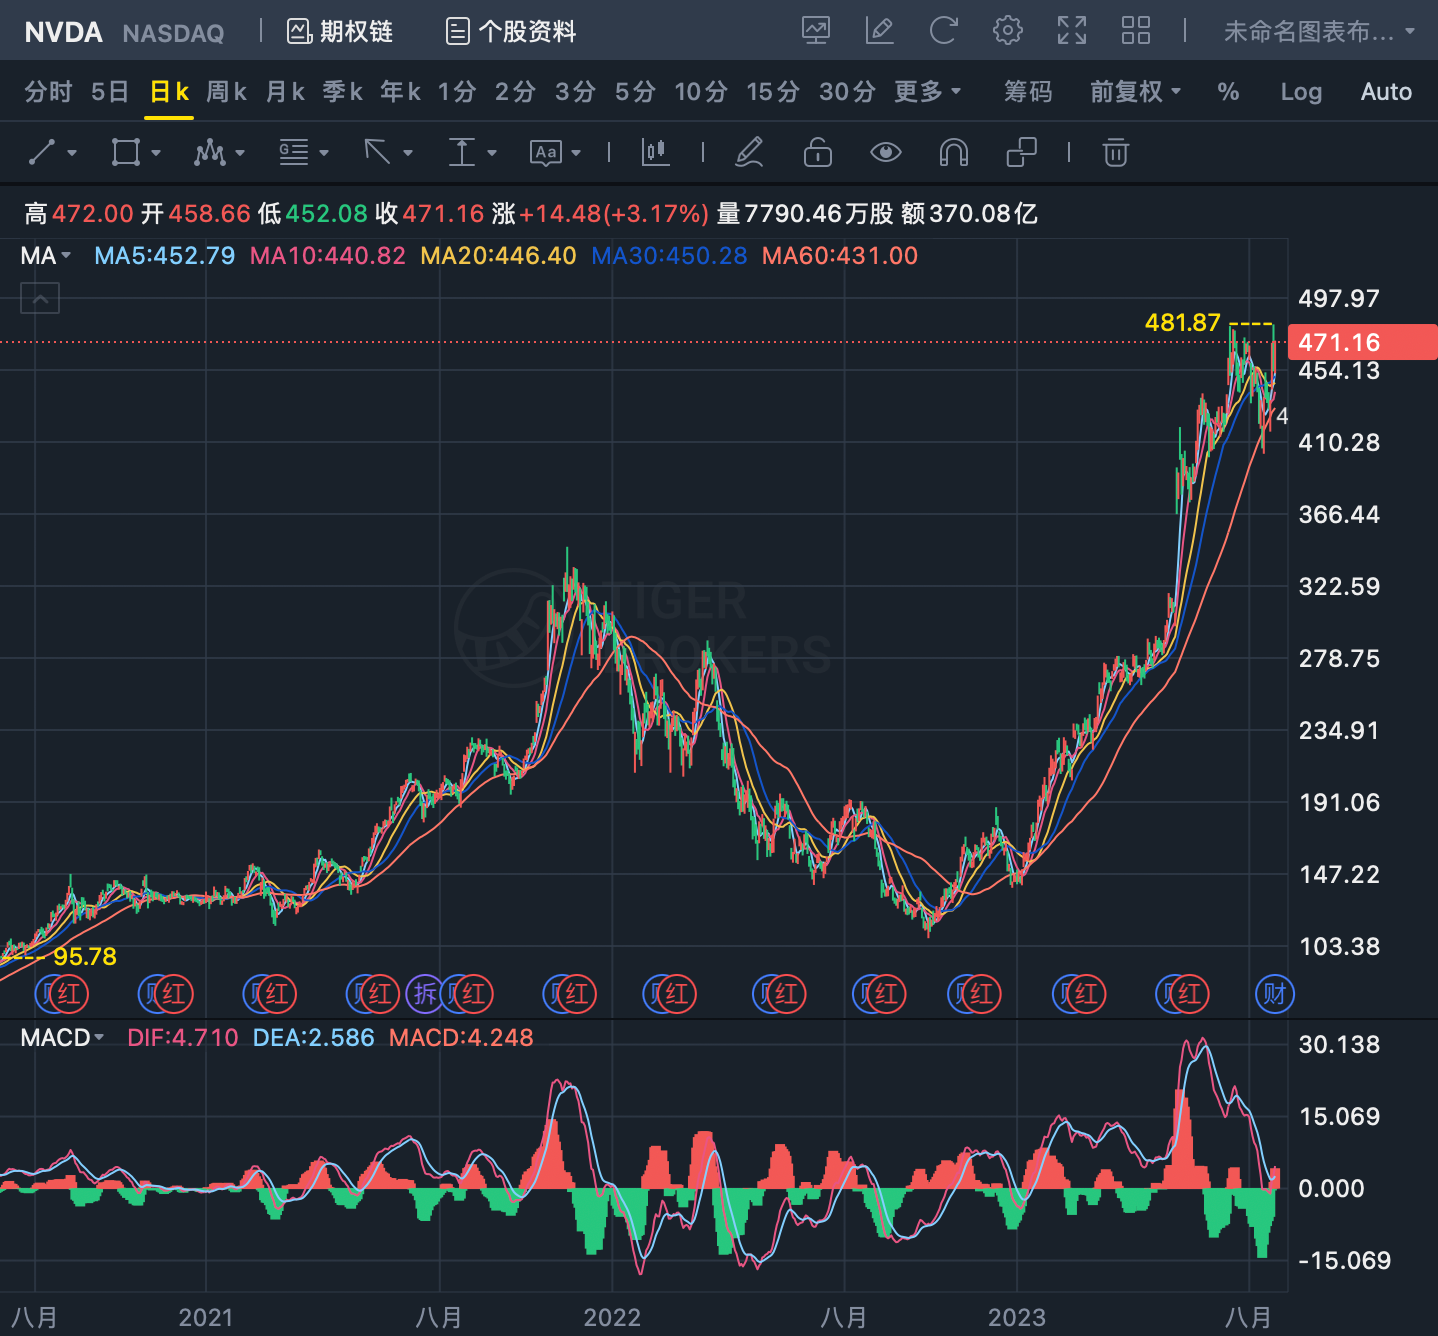Click the MA5:452.79 legend value

click(165, 255)
